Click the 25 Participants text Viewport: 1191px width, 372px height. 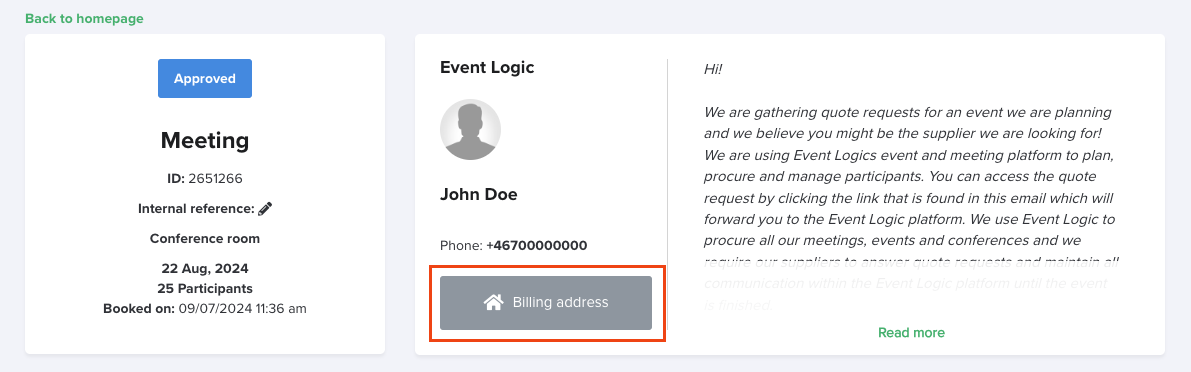tap(205, 288)
